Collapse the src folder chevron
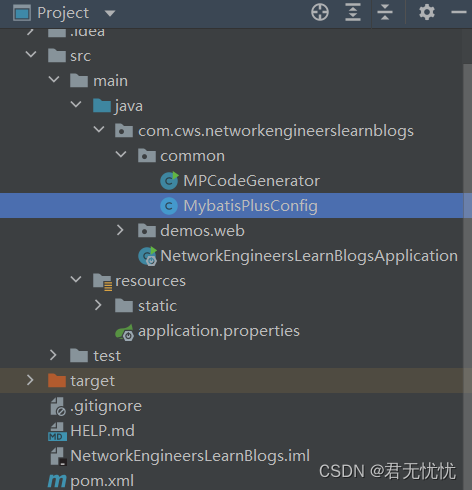The width and height of the screenshot is (472, 490). pyautogui.click(x=31, y=54)
